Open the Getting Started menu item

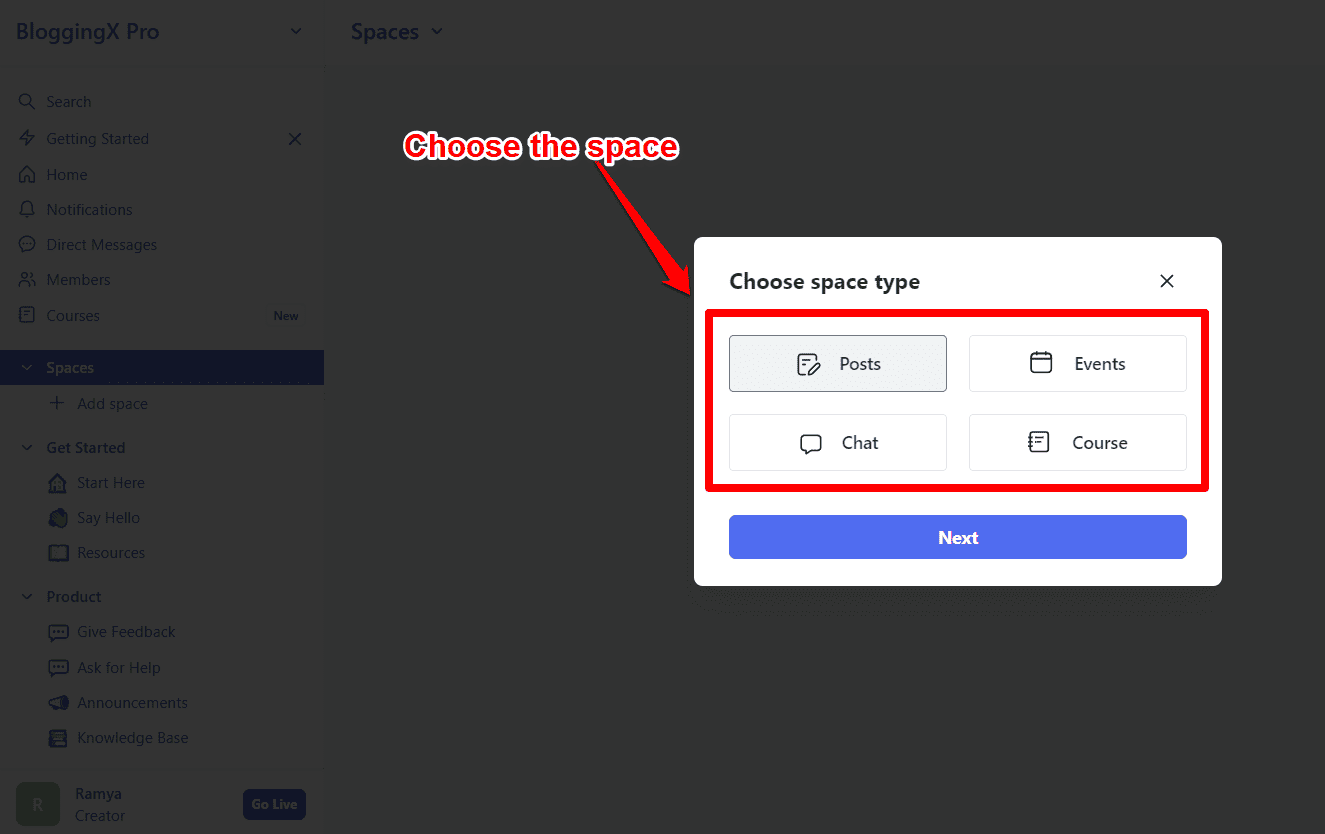(98, 138)
